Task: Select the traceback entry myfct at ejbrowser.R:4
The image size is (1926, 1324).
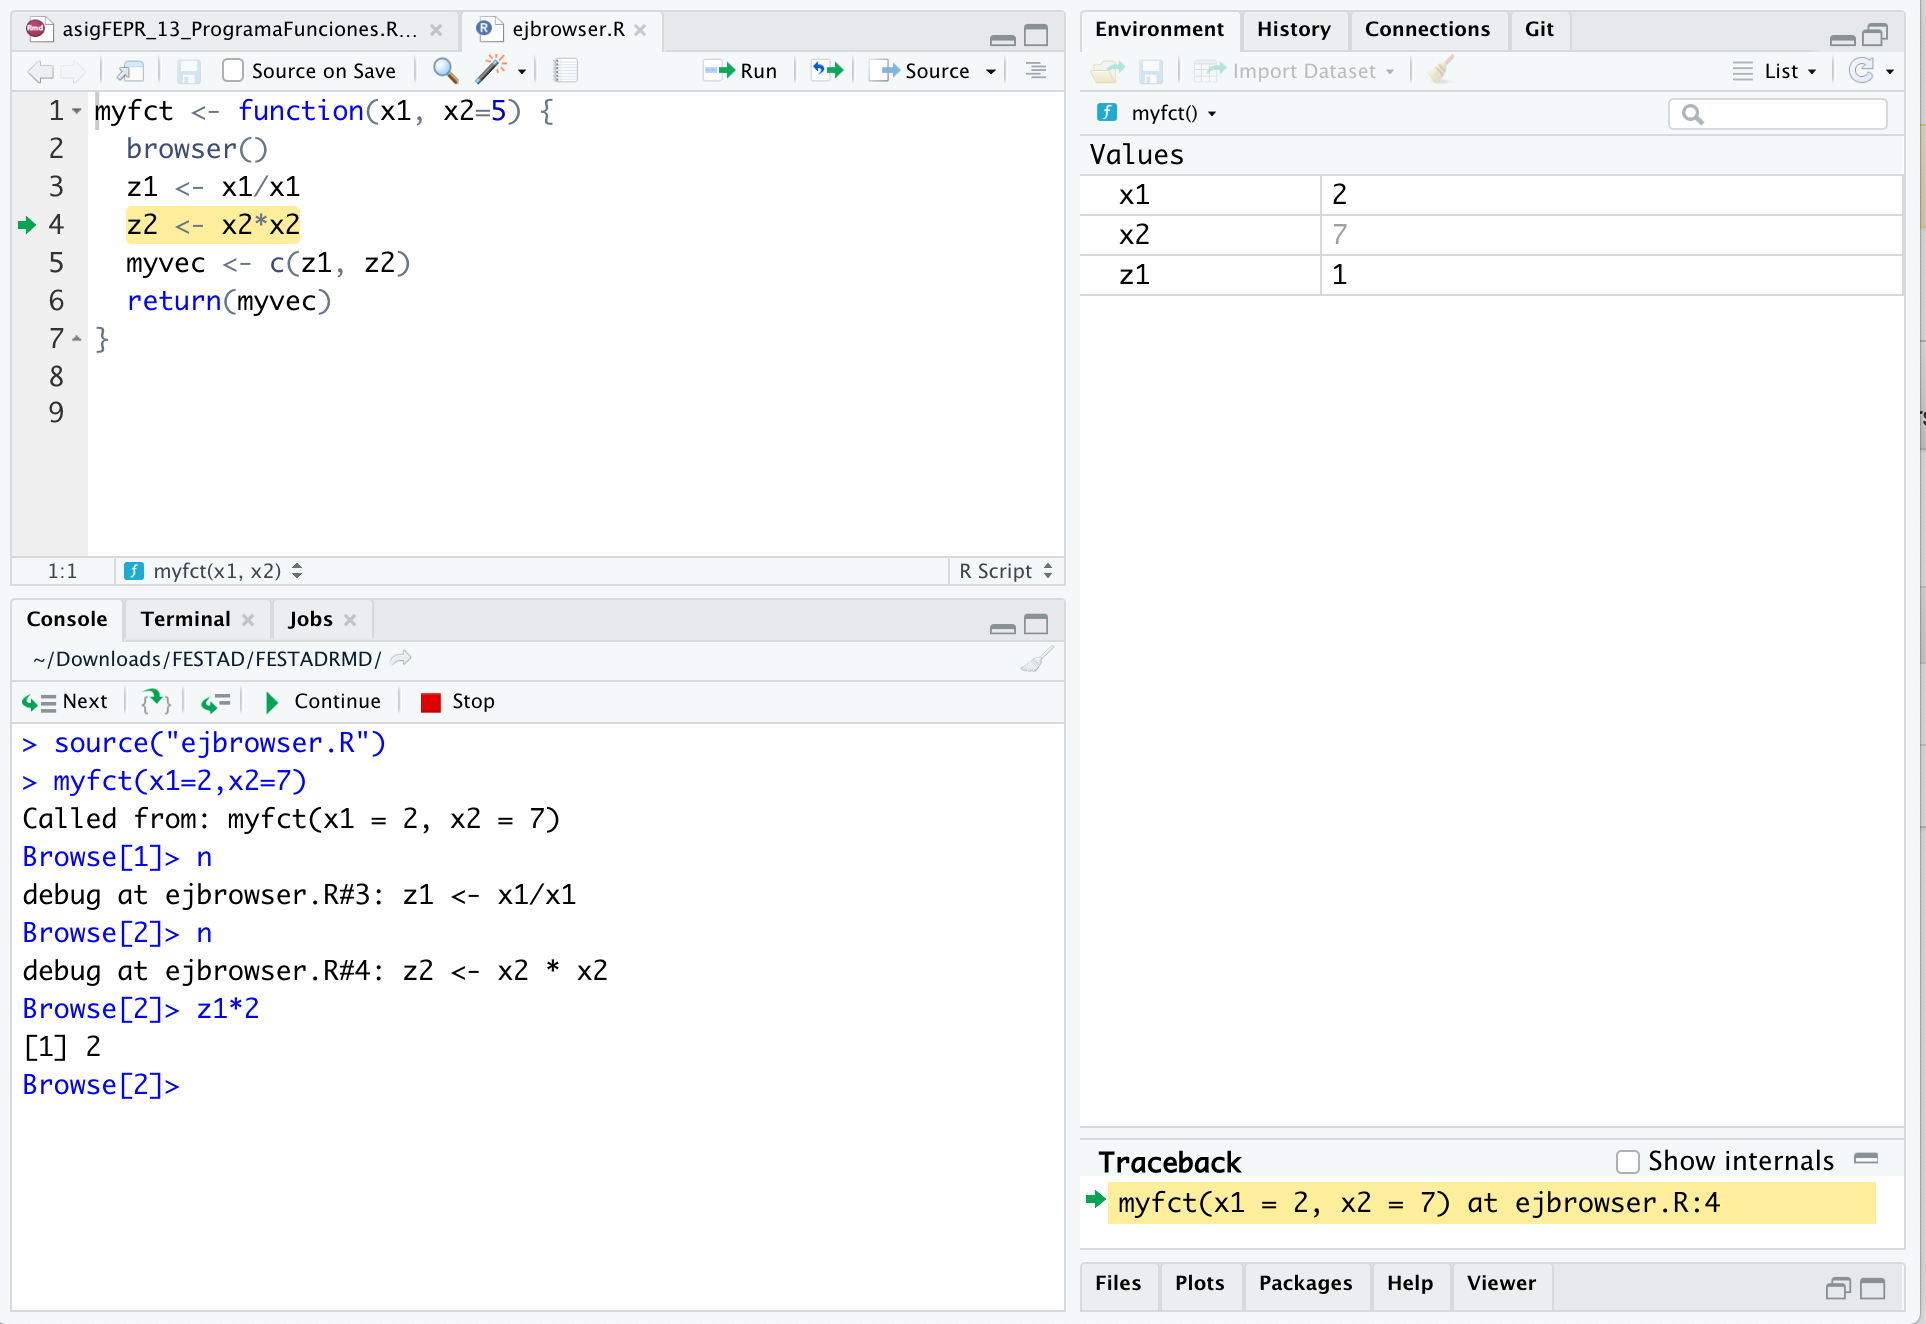Action: [1491, 1203]
